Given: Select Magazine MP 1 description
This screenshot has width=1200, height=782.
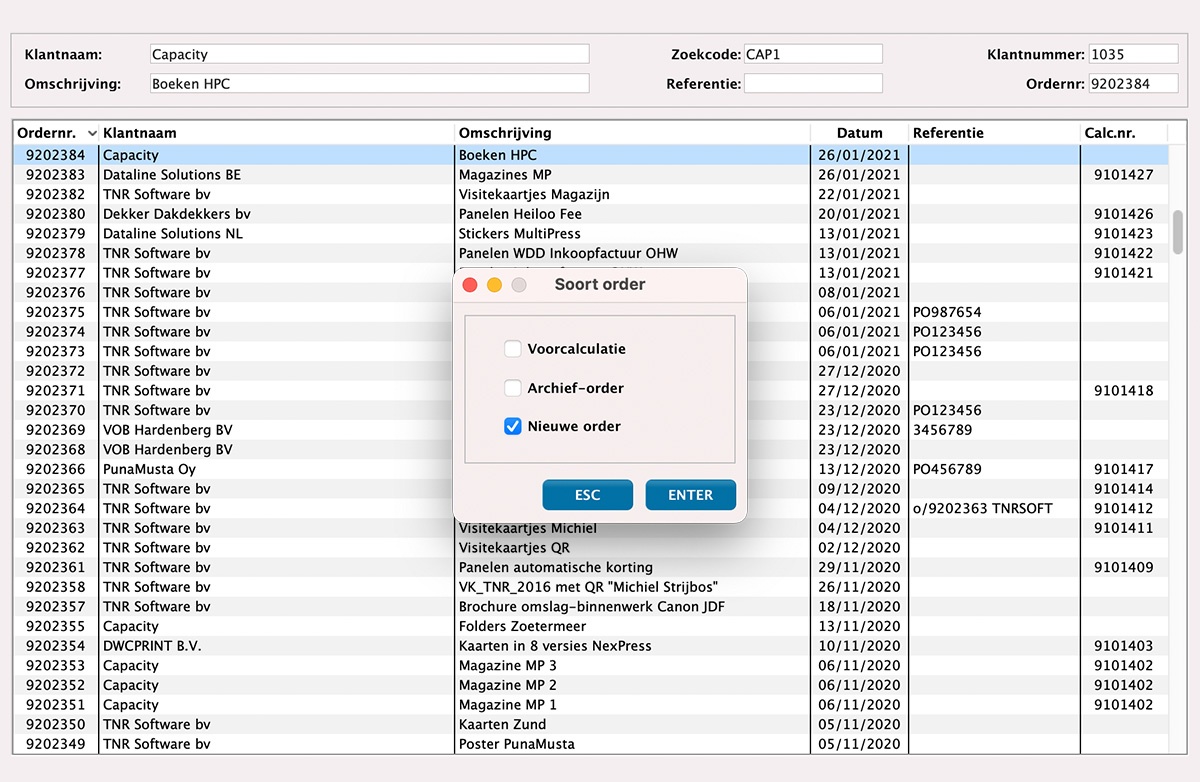Looking at the screenshot, I should tap(508, 705).
